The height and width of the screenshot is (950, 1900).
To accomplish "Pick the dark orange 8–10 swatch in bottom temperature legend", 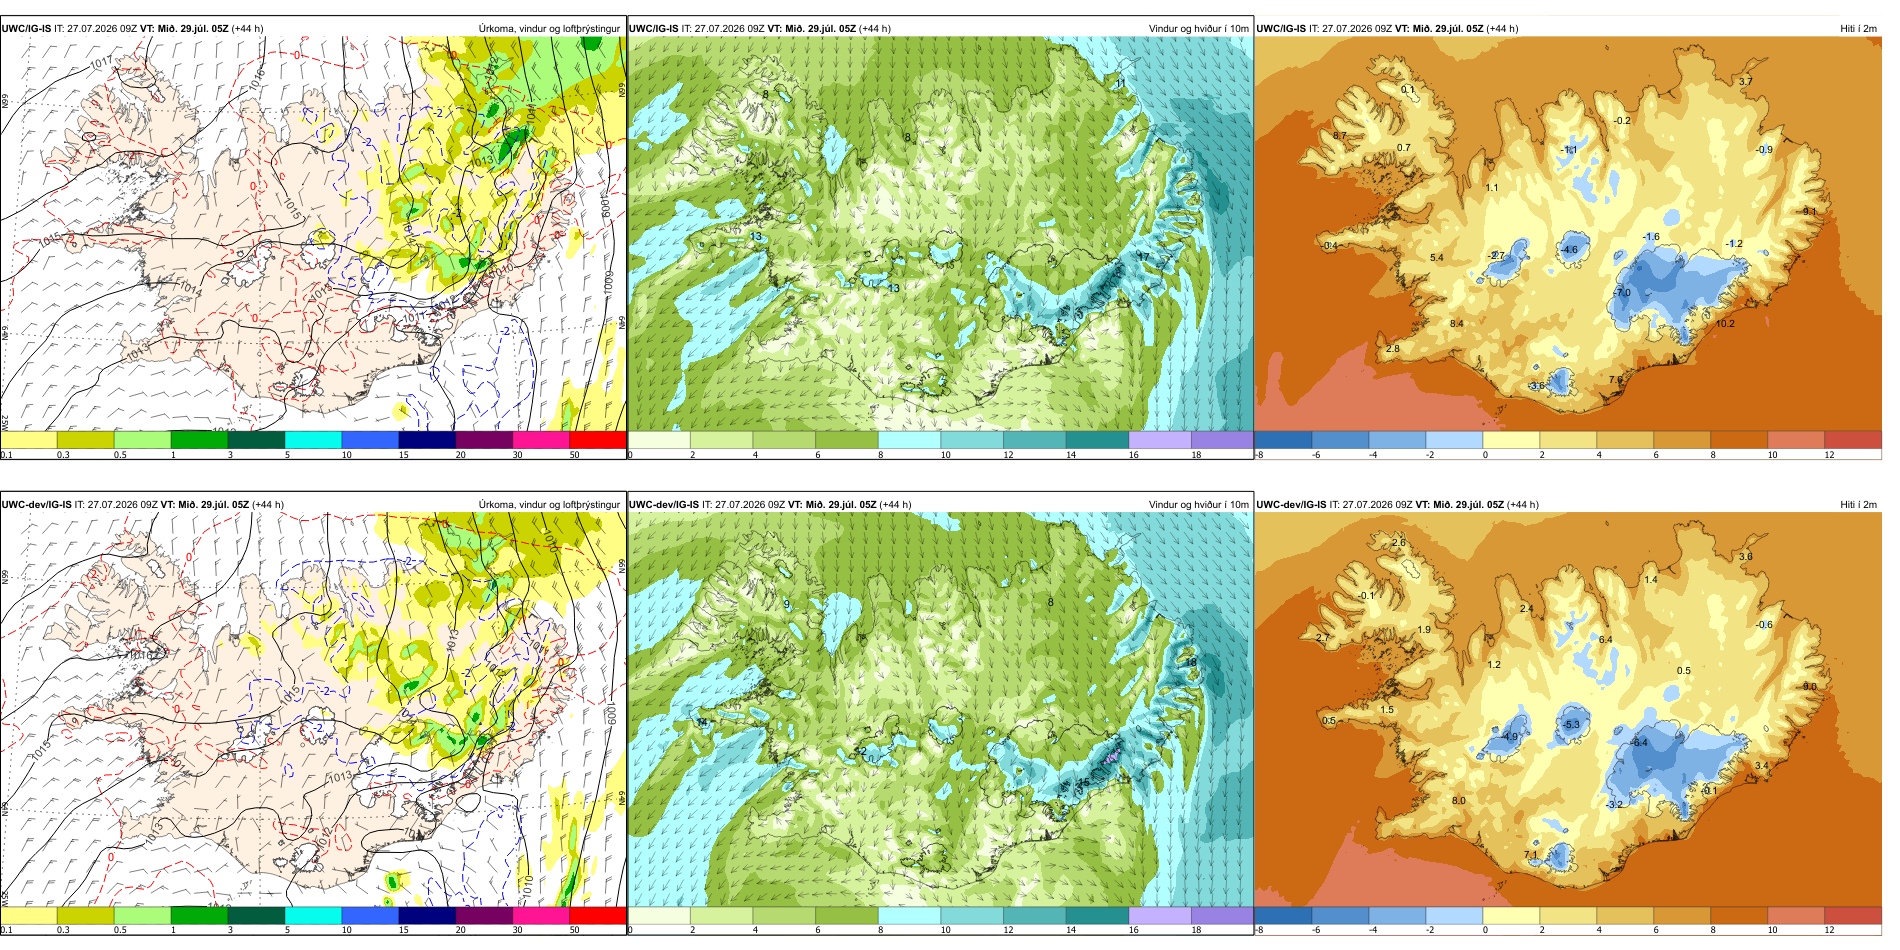I will point(1739,916).
